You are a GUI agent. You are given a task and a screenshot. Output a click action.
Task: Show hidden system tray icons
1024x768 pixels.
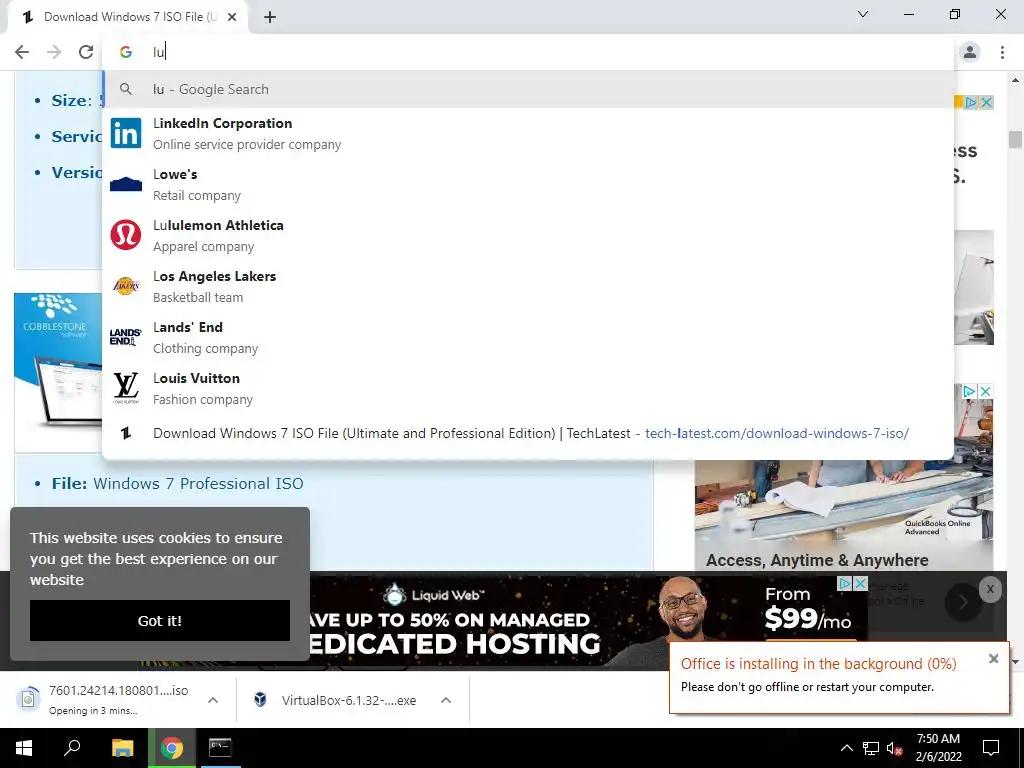point(846,748)
